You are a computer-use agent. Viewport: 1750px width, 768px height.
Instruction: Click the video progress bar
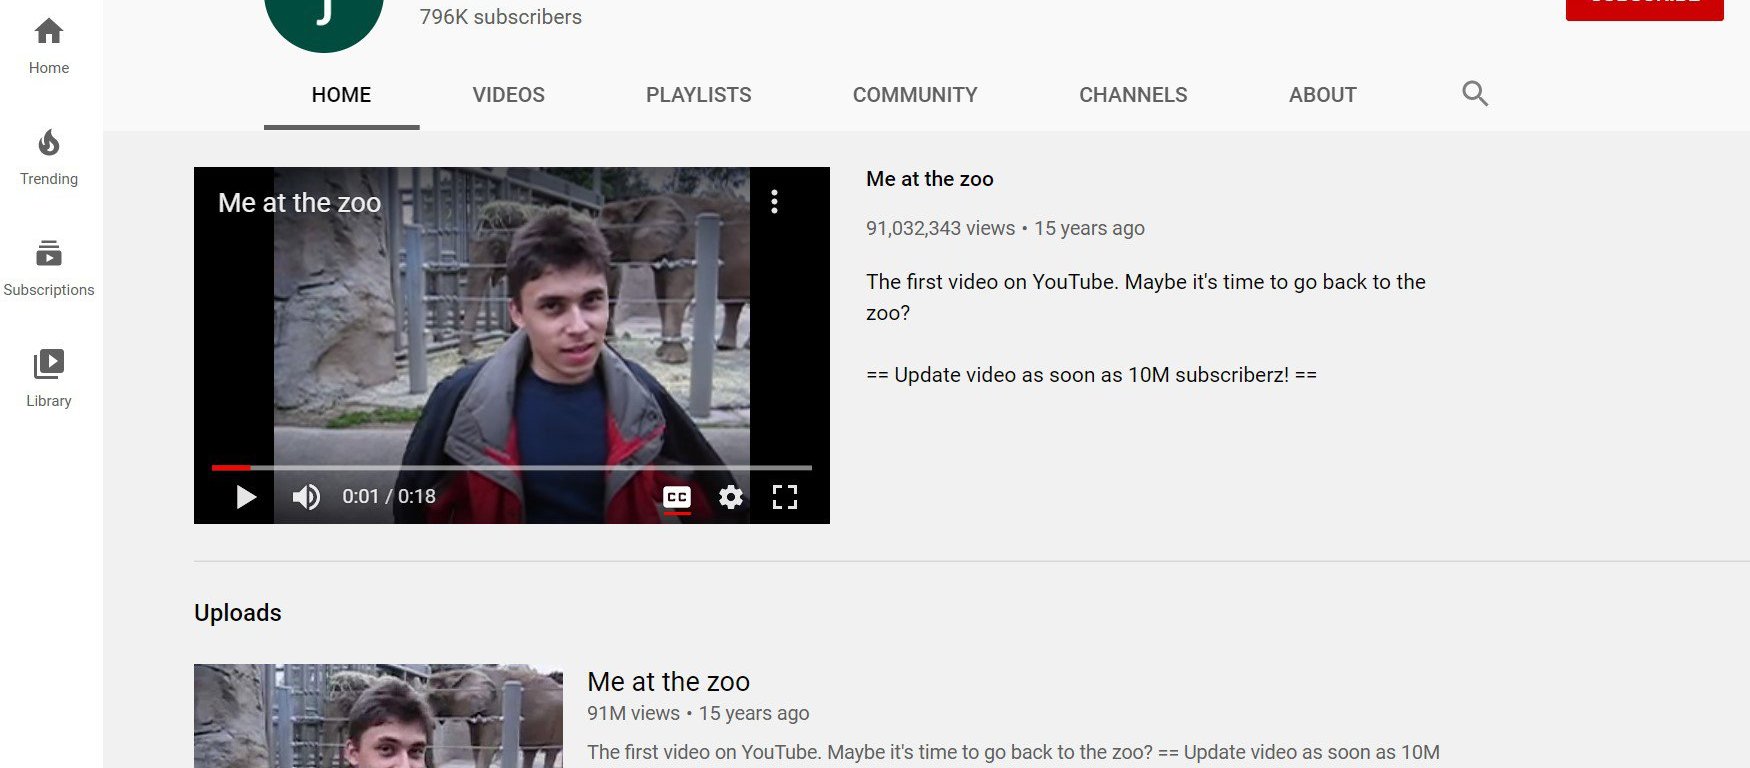(511, 467)
